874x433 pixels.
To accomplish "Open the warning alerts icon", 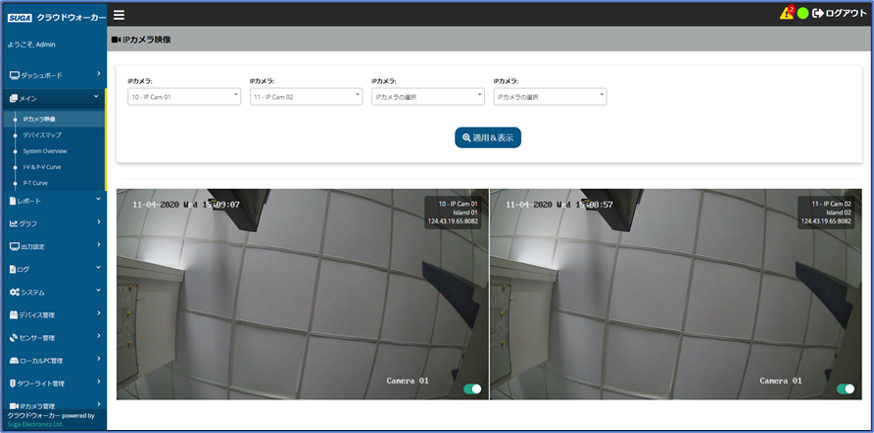I will pos(786,13).
